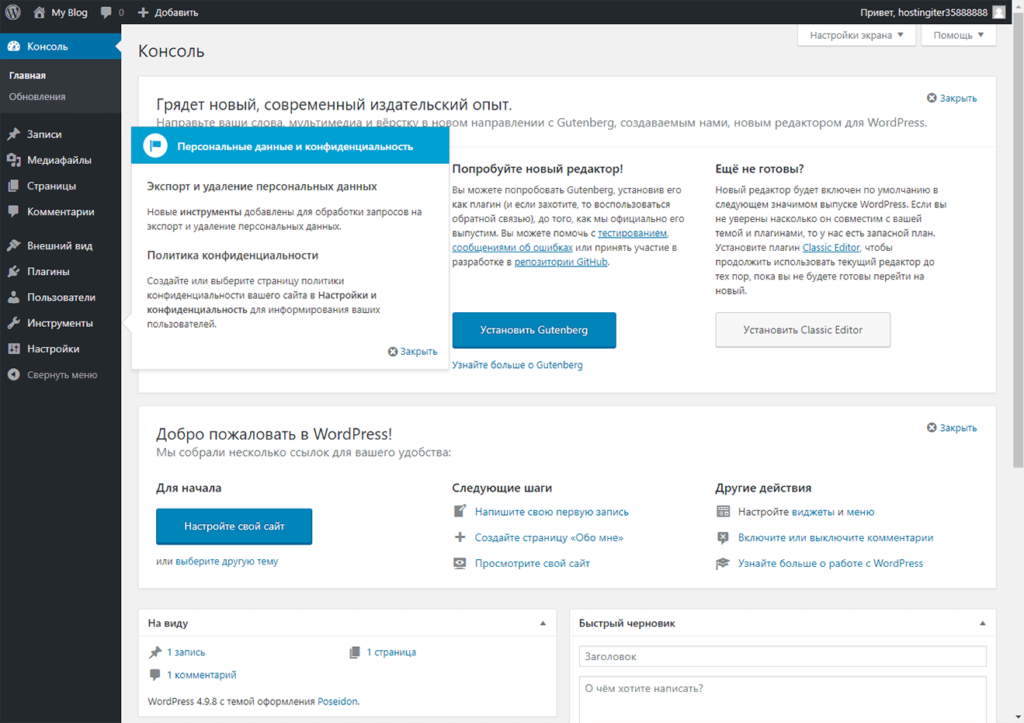Click the Добавить plus icon
This screenshot has height=723, width=1024.
(x=143, y=12)
